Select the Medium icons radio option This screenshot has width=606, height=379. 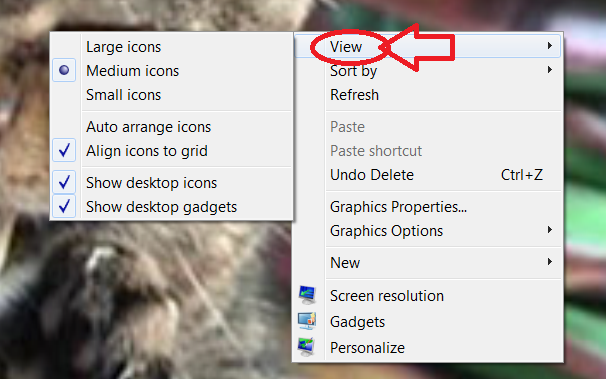point(64,70)
